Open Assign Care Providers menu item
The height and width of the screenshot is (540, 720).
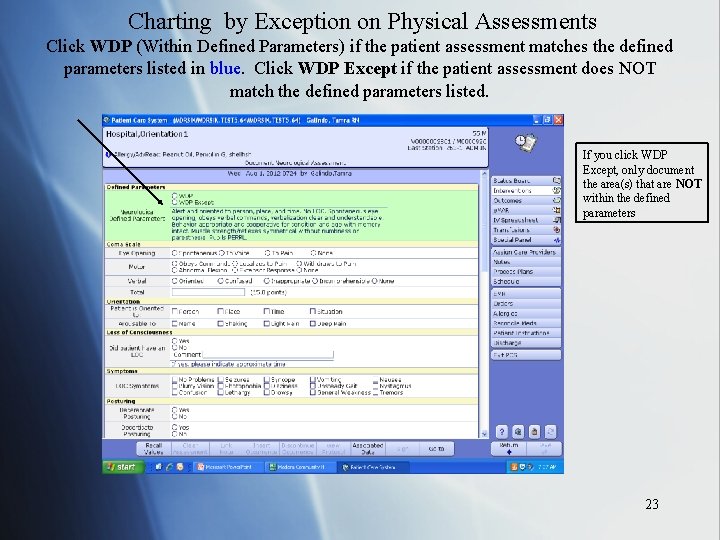526,252
